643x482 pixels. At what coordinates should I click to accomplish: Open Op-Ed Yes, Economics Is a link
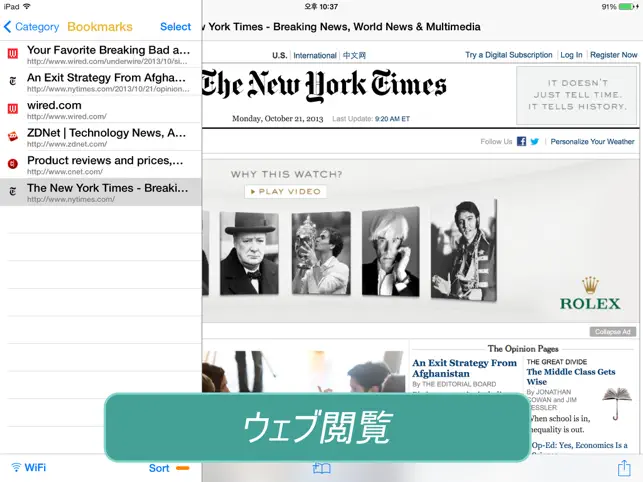(579, 445)
